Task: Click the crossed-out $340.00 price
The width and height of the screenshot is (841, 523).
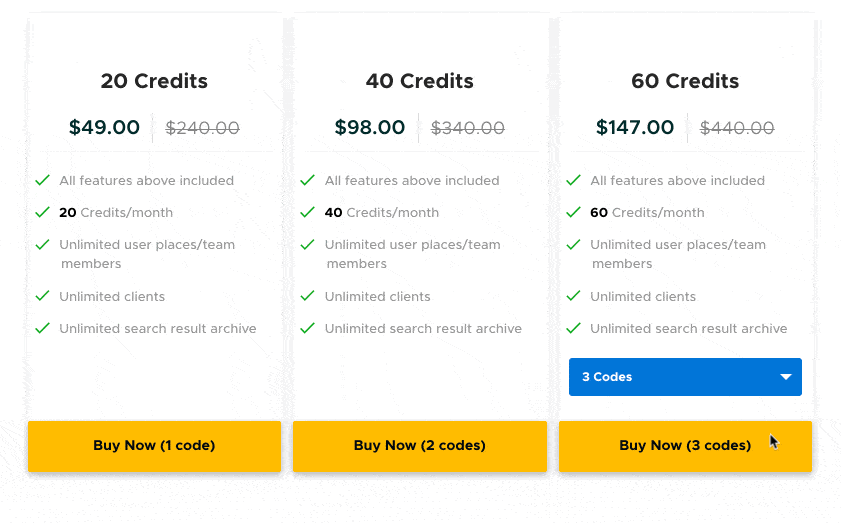Action: click(x=468, y=128)
